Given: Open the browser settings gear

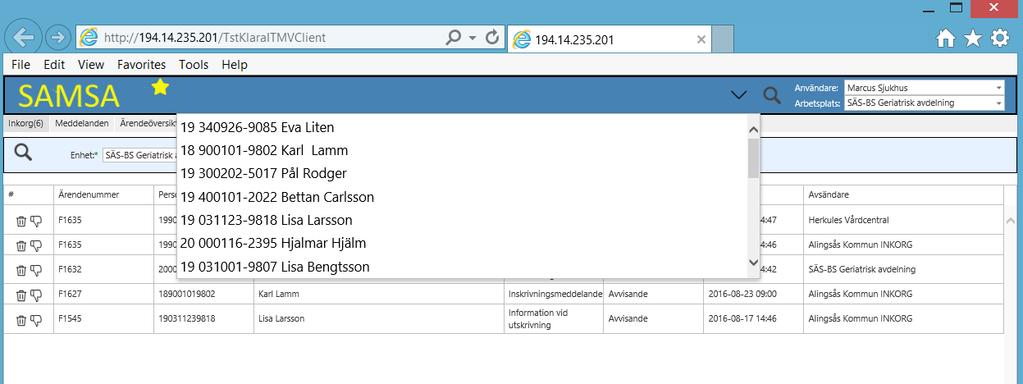Looking at the screenshot, I should [x=1000, y=38].
